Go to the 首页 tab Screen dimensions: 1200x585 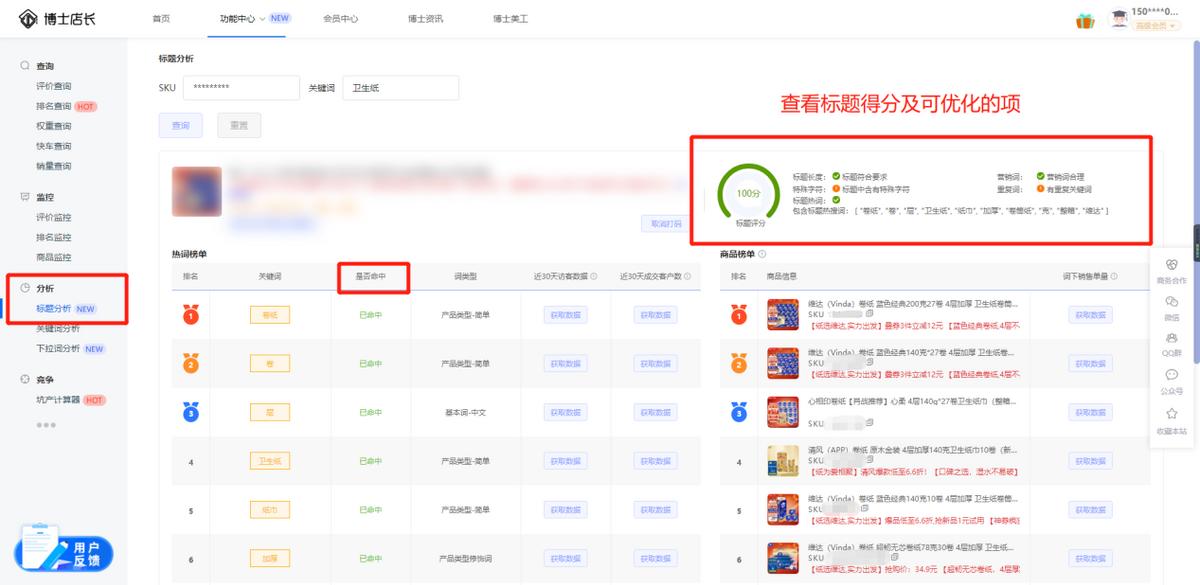[x=160, y=19]
